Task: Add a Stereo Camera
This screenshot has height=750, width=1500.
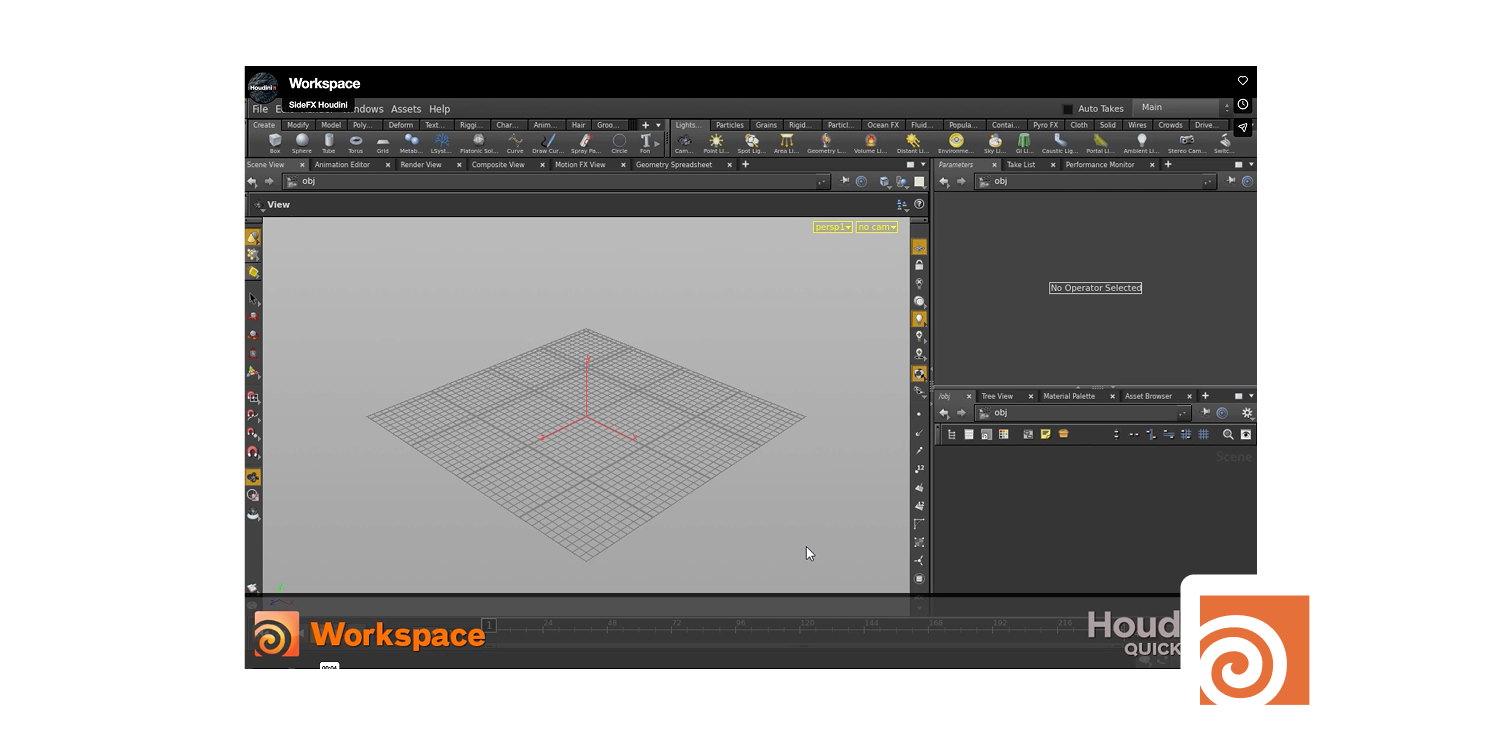Action: tap(1186, 144)
